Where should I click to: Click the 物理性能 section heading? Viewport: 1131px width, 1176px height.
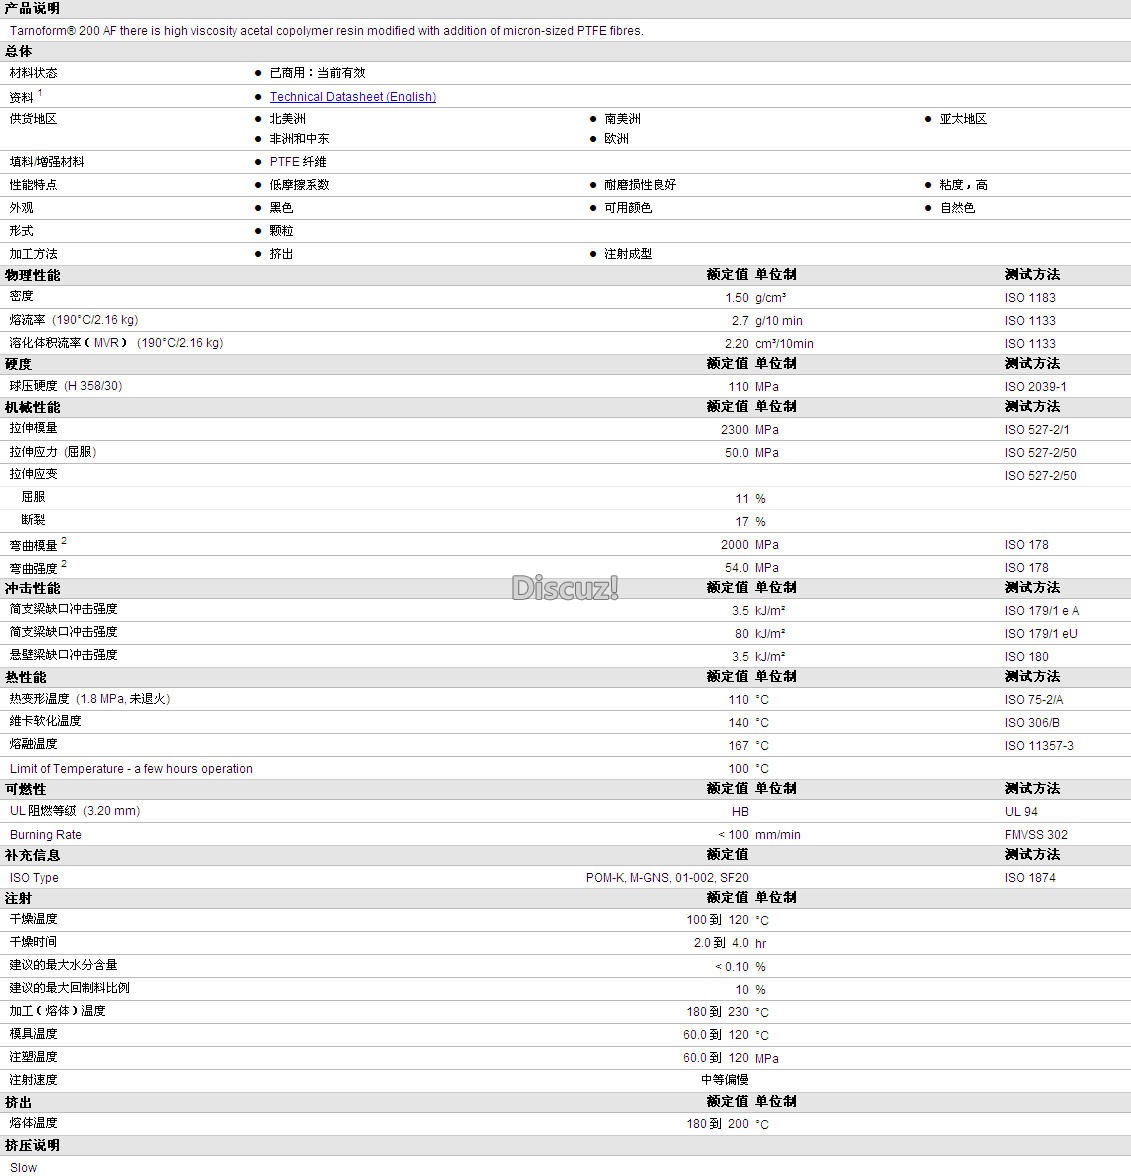(x=32, y=275)
